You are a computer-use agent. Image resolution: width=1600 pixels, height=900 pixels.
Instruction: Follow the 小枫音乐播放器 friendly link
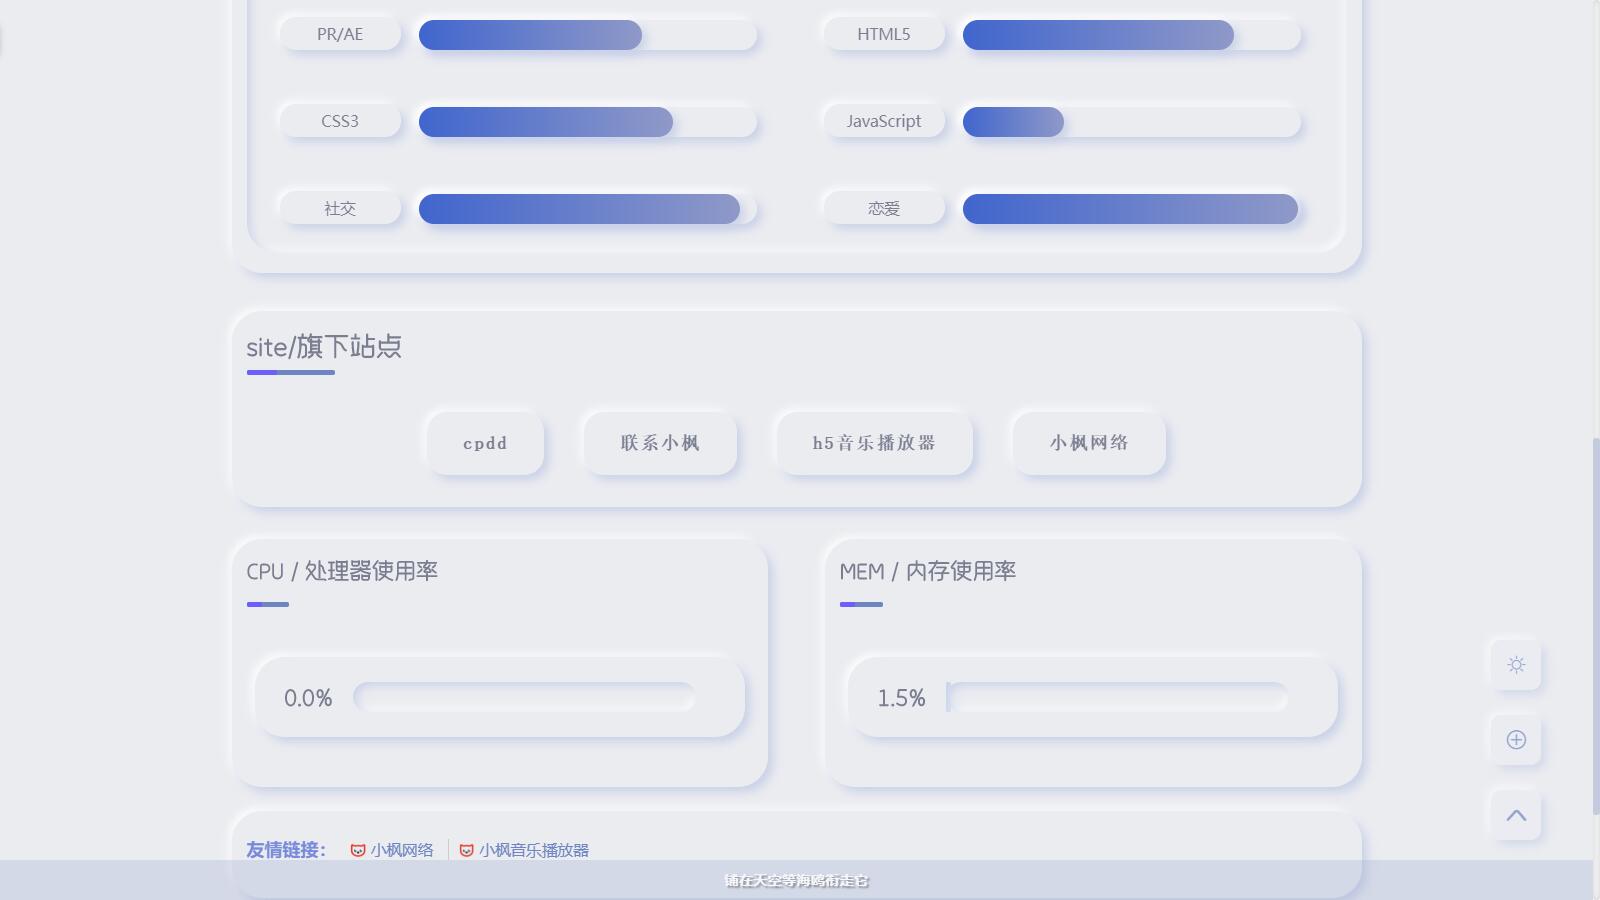click(534, 850)
